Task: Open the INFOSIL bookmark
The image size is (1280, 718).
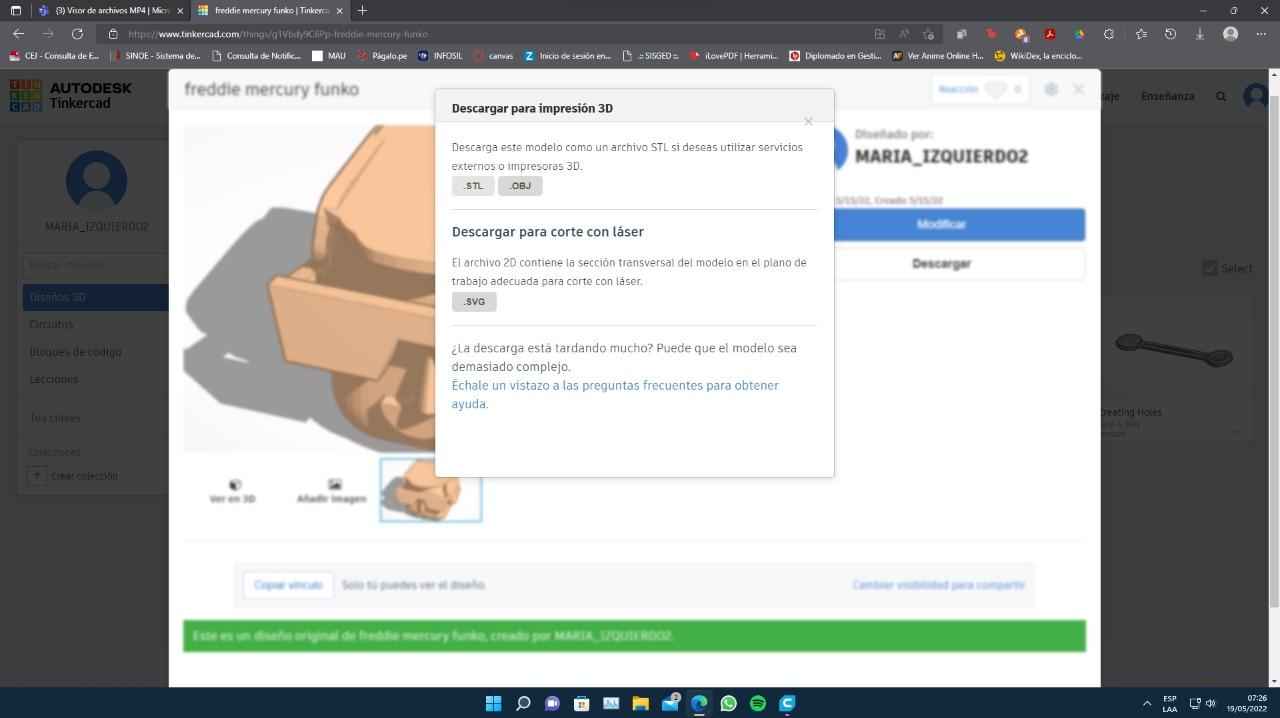Action: 440,56
